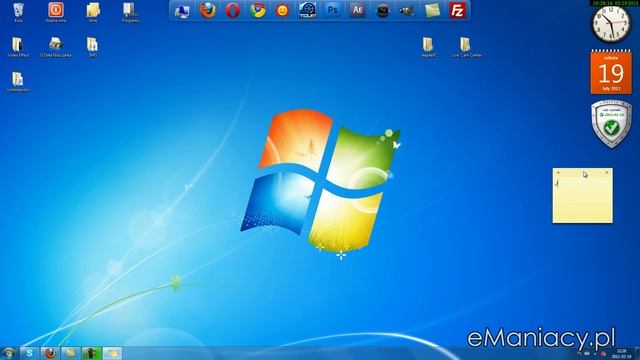Select the orange power-symbol desktop icon
640x360 pixels.
56,12
